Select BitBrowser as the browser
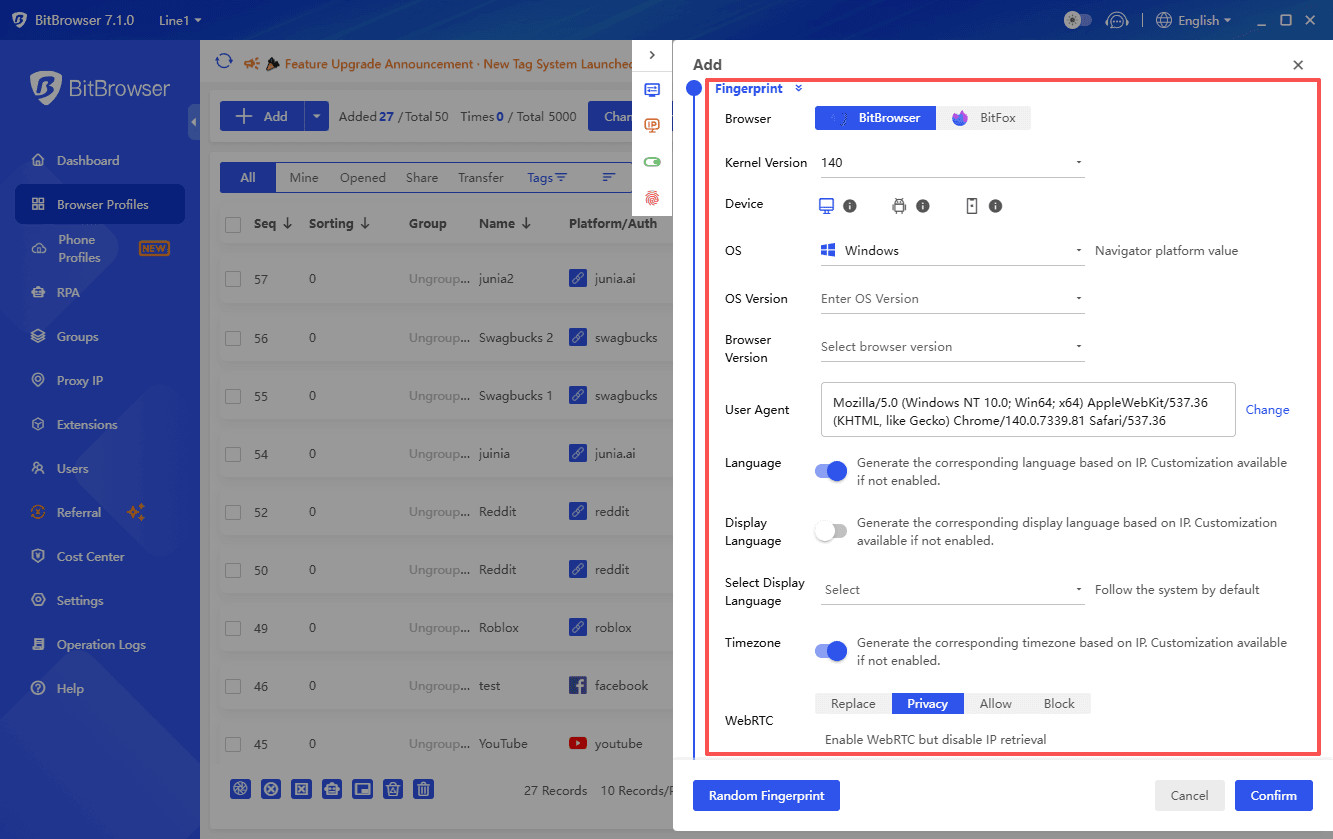1333x839 pixels. (875, 118)
